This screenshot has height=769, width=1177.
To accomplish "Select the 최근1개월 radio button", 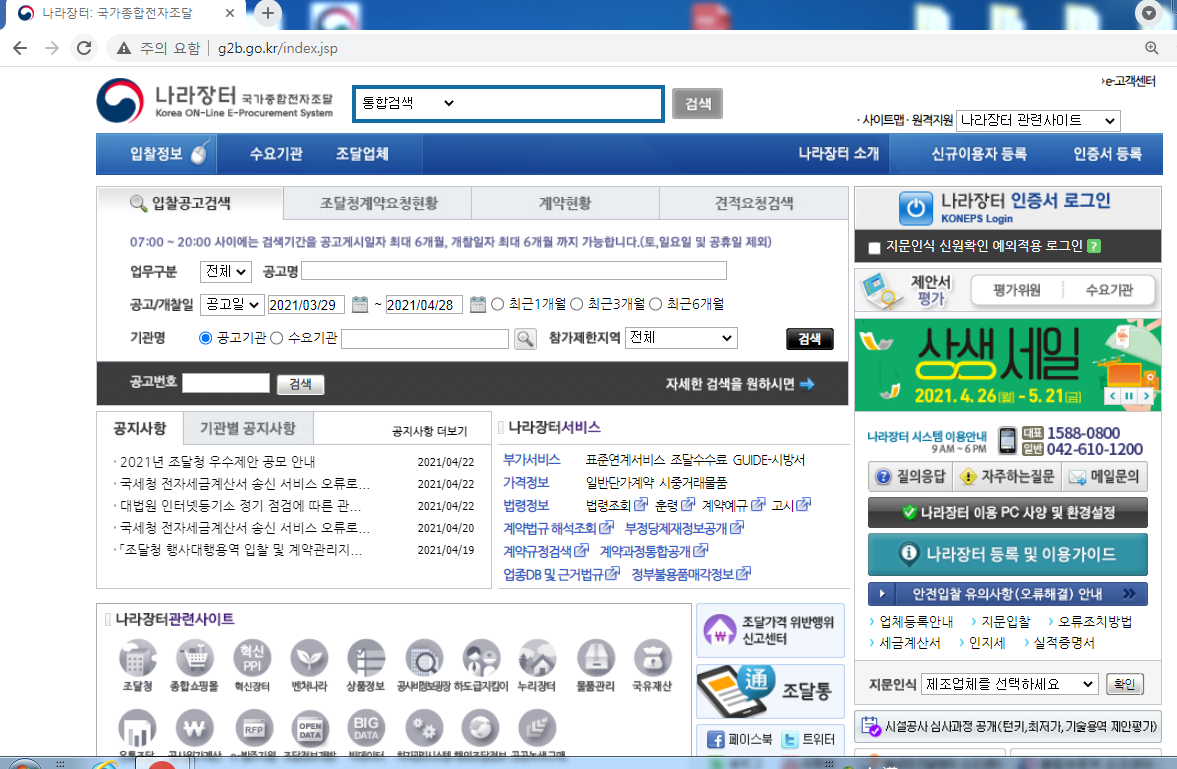I will [498, 304].
